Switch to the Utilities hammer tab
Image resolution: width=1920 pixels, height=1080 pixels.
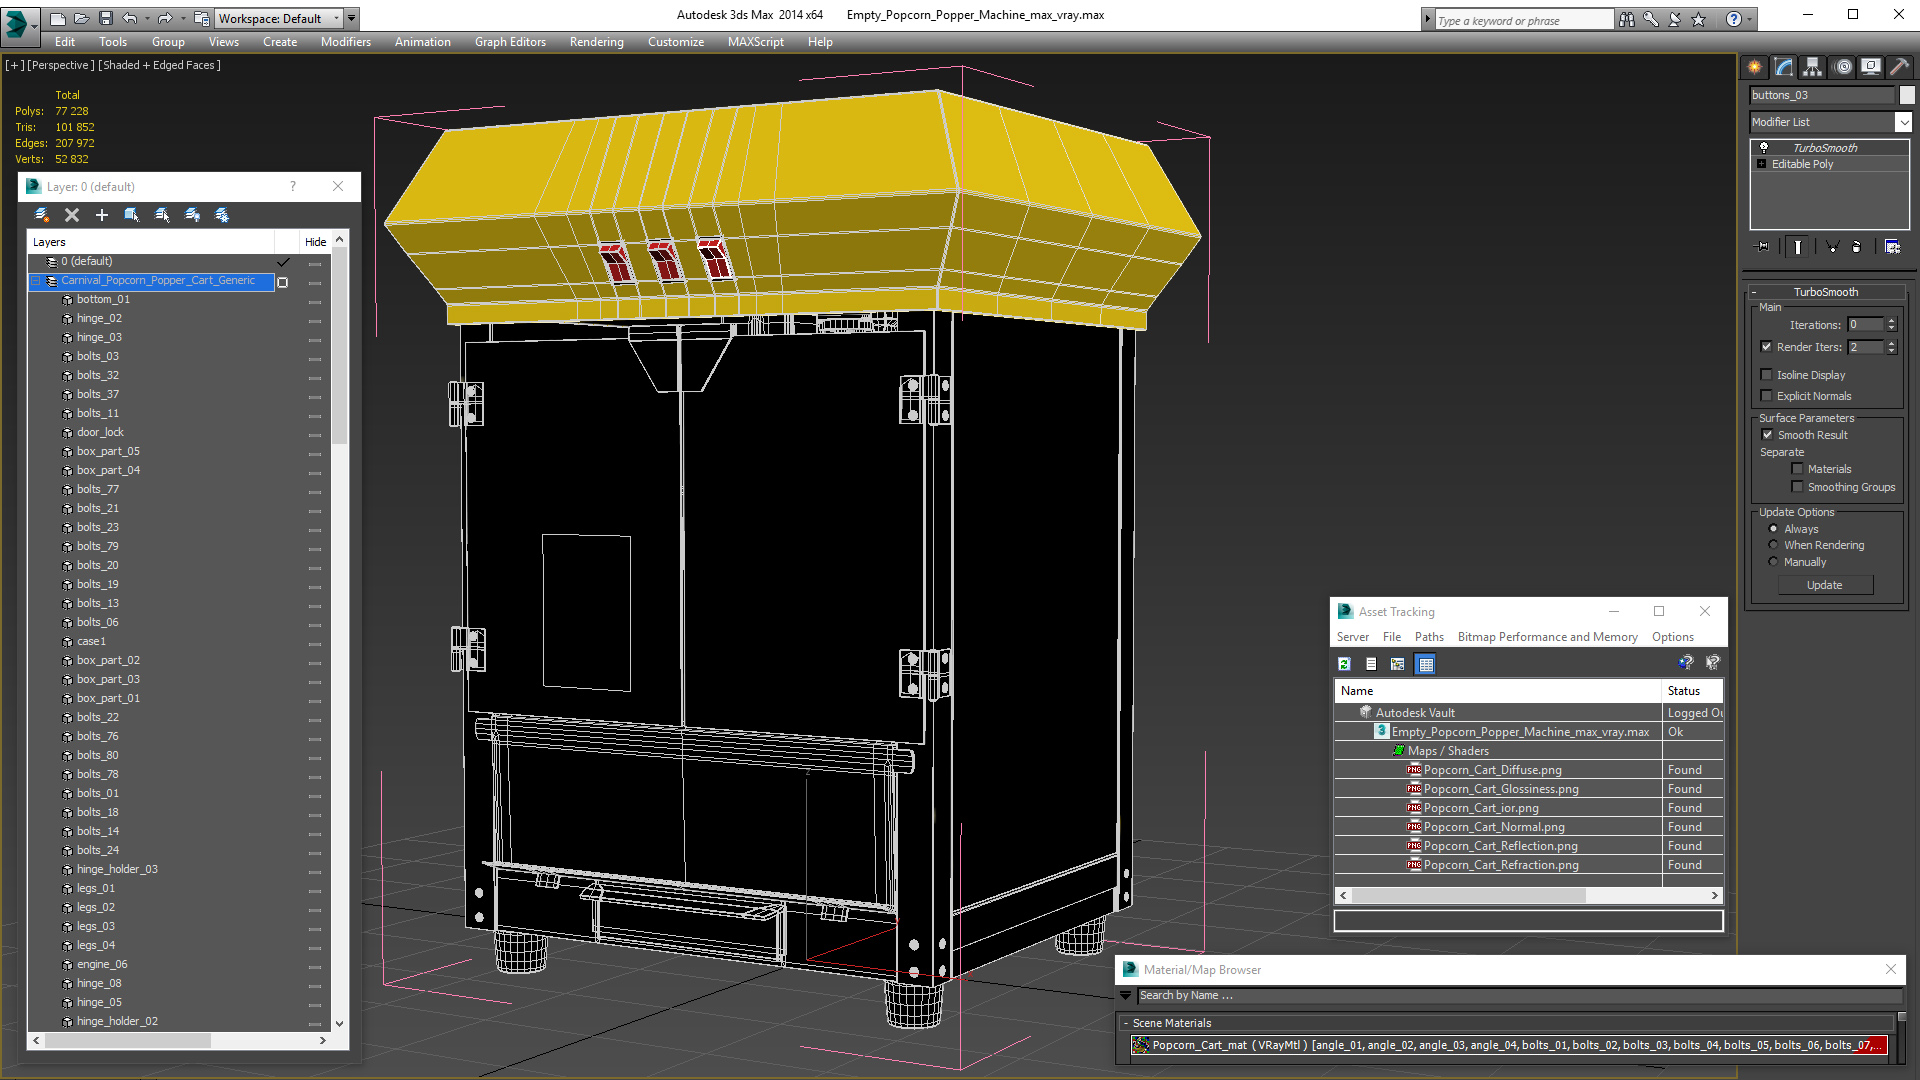[x=1899, y=67]
